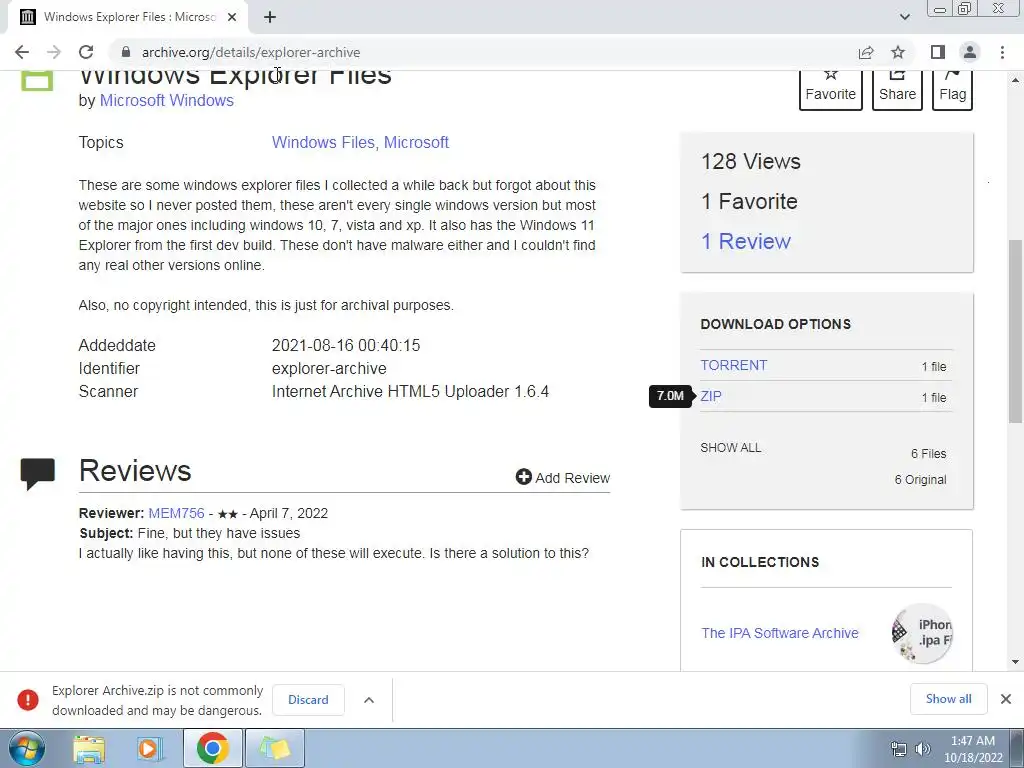The height and width of the screenshot is (768, 1024).
Task: Open Chrome three-dot menu
Action: click(x=1002, y=52)
